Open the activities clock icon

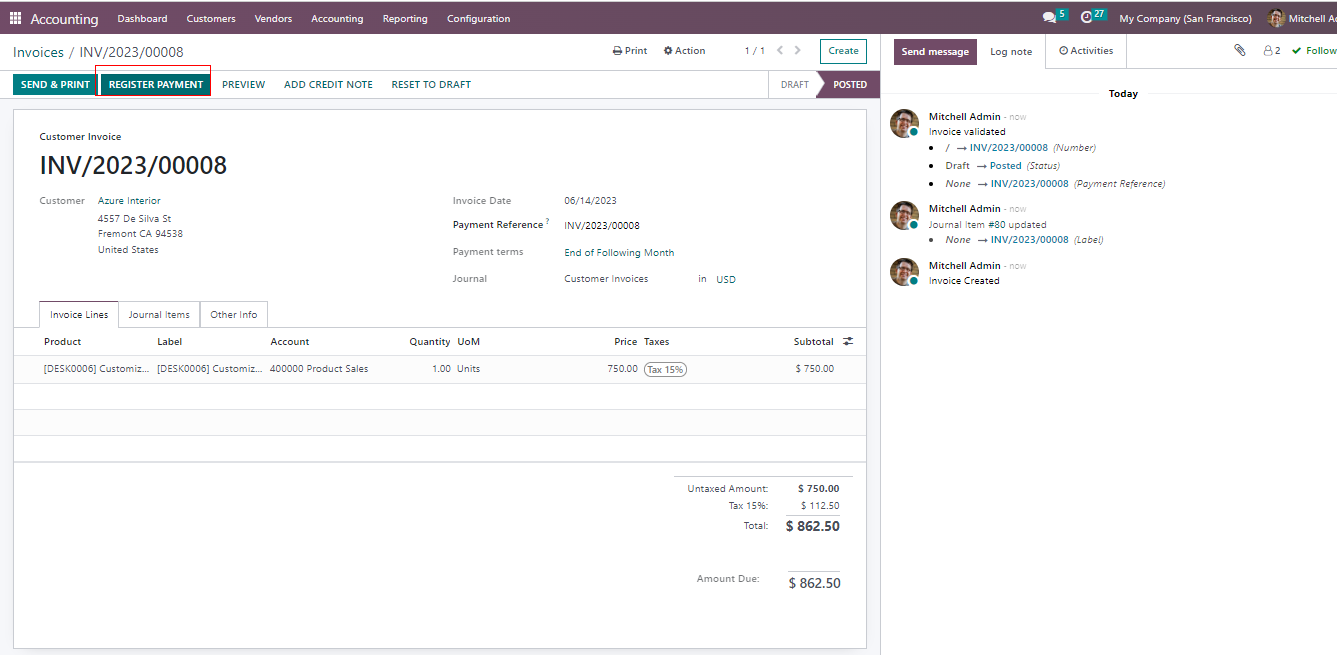click(x=1087, y=17)
